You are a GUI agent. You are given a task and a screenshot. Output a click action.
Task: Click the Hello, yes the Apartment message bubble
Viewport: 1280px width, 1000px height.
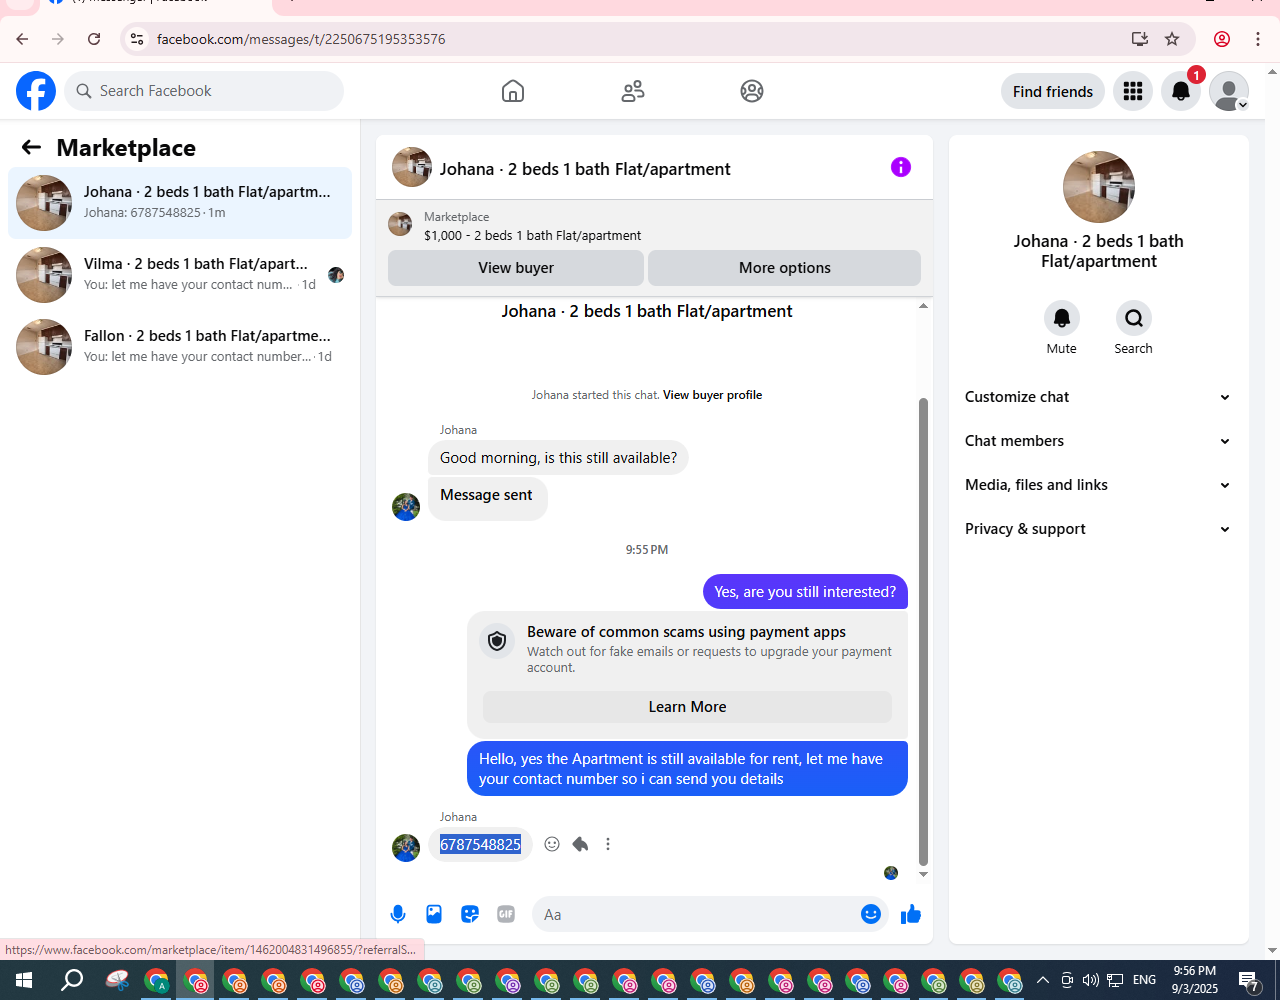(688, 769)
